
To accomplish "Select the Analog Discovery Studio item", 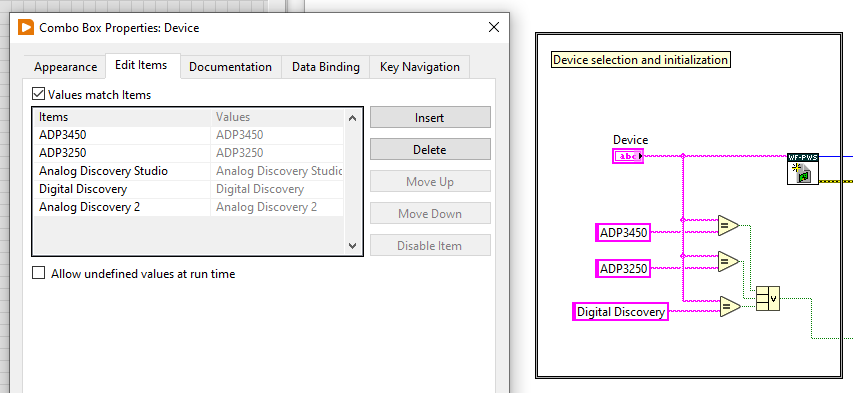I will 122,171.
